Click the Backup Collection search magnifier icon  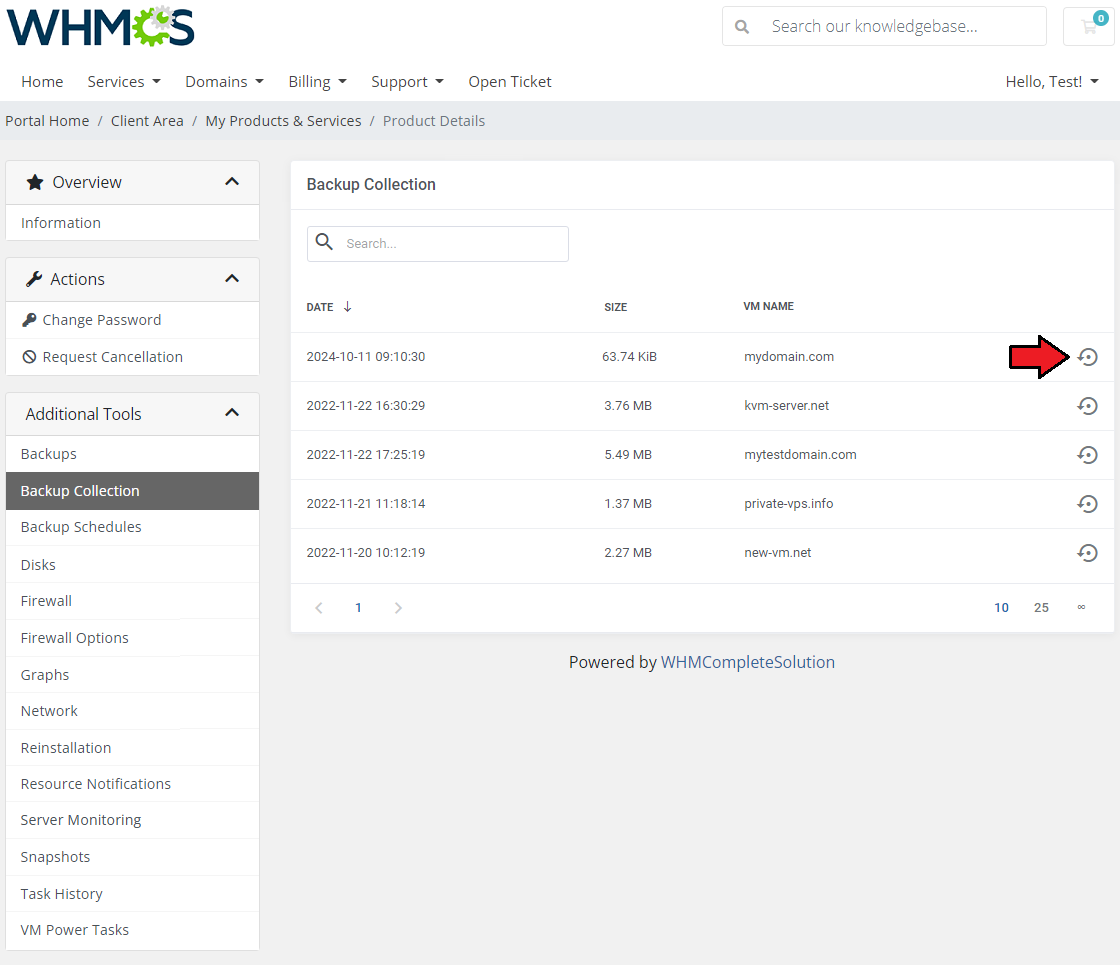click(324, 242)
